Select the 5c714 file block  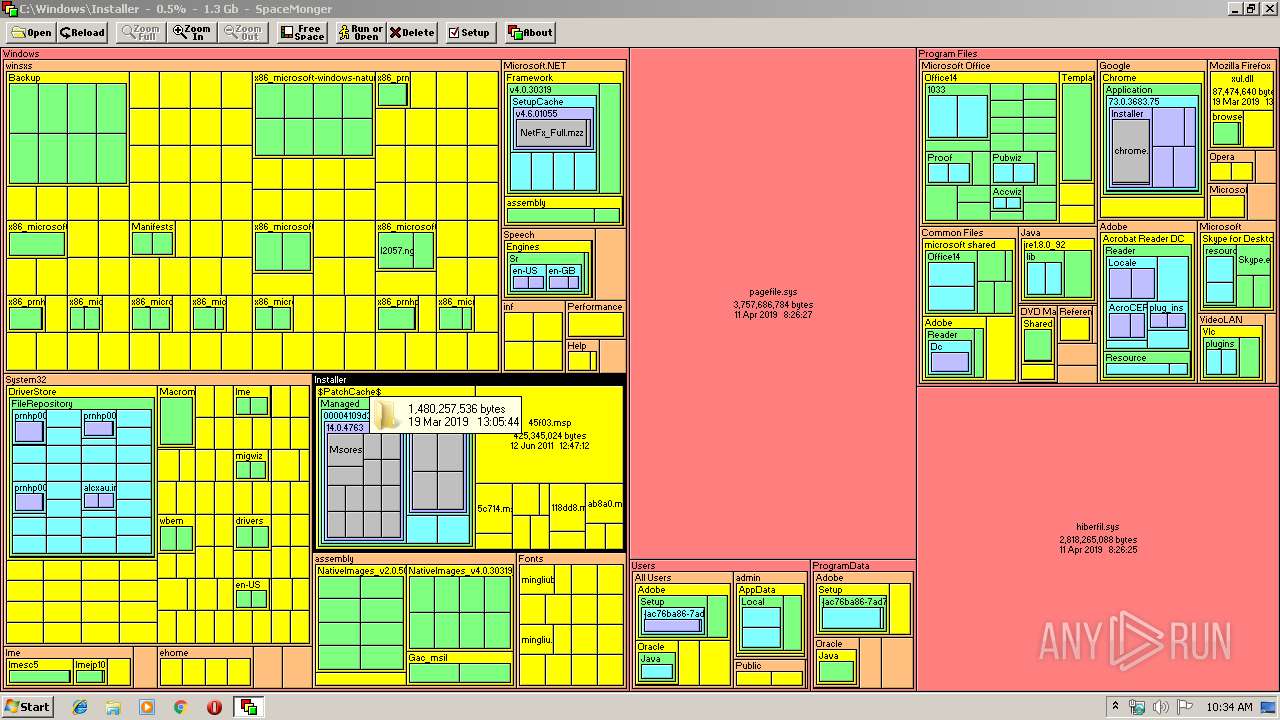coord(494,508)
